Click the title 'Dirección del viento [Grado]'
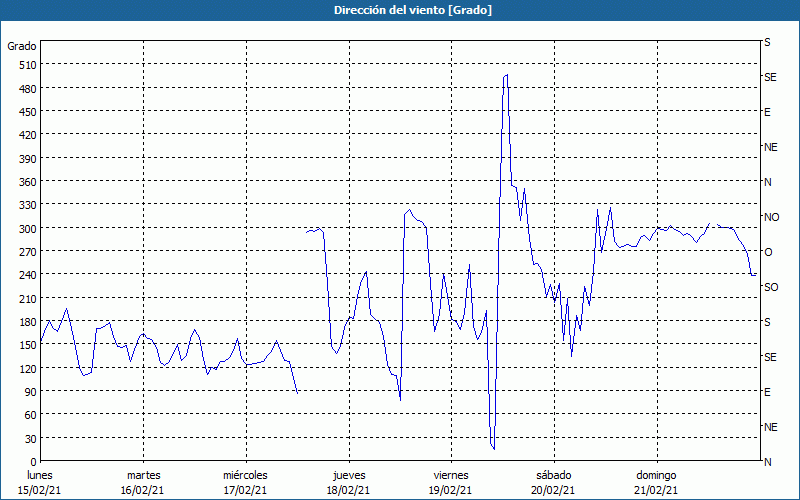Viewport: 800px width, 500px height. 413,10
